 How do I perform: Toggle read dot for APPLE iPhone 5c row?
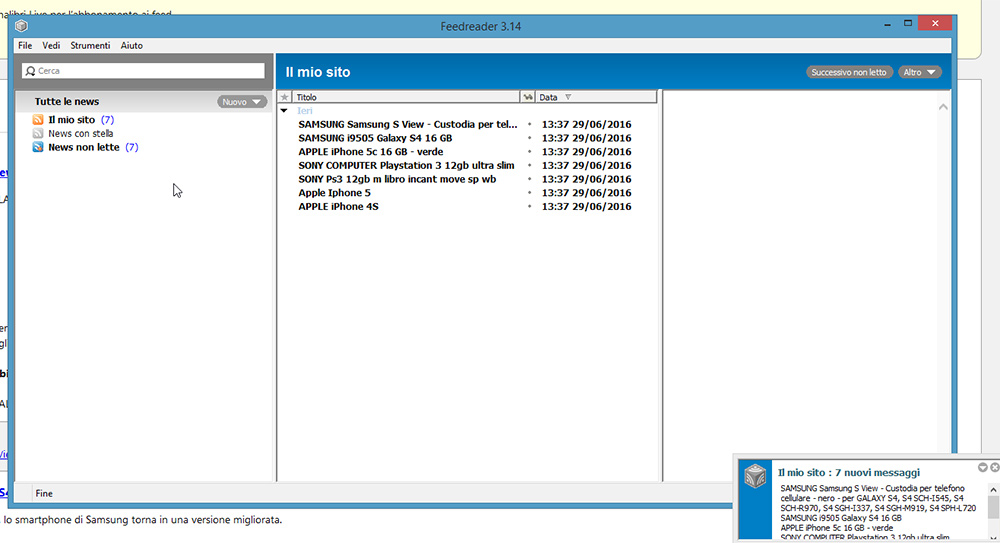click(x=529, y=152)
